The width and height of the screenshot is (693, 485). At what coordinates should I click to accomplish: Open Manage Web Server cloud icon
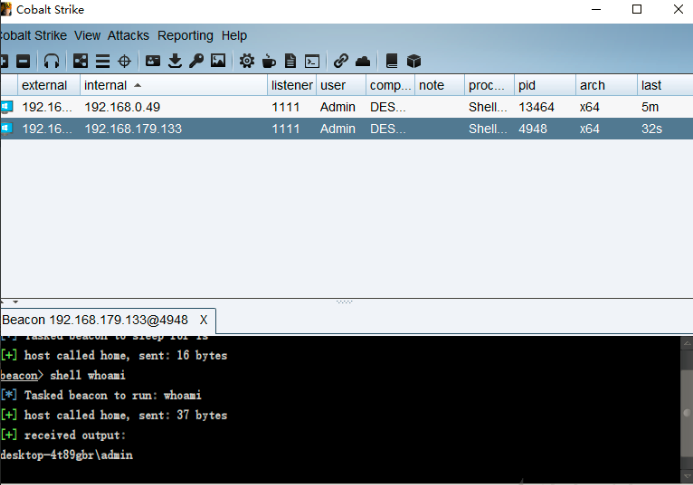click(363, 61)
